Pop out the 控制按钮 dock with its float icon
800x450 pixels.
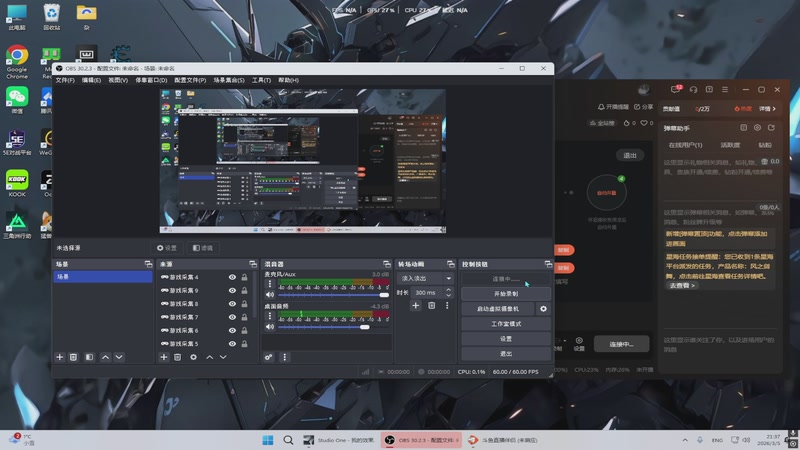pyautogui.click(x=548, y=264)
